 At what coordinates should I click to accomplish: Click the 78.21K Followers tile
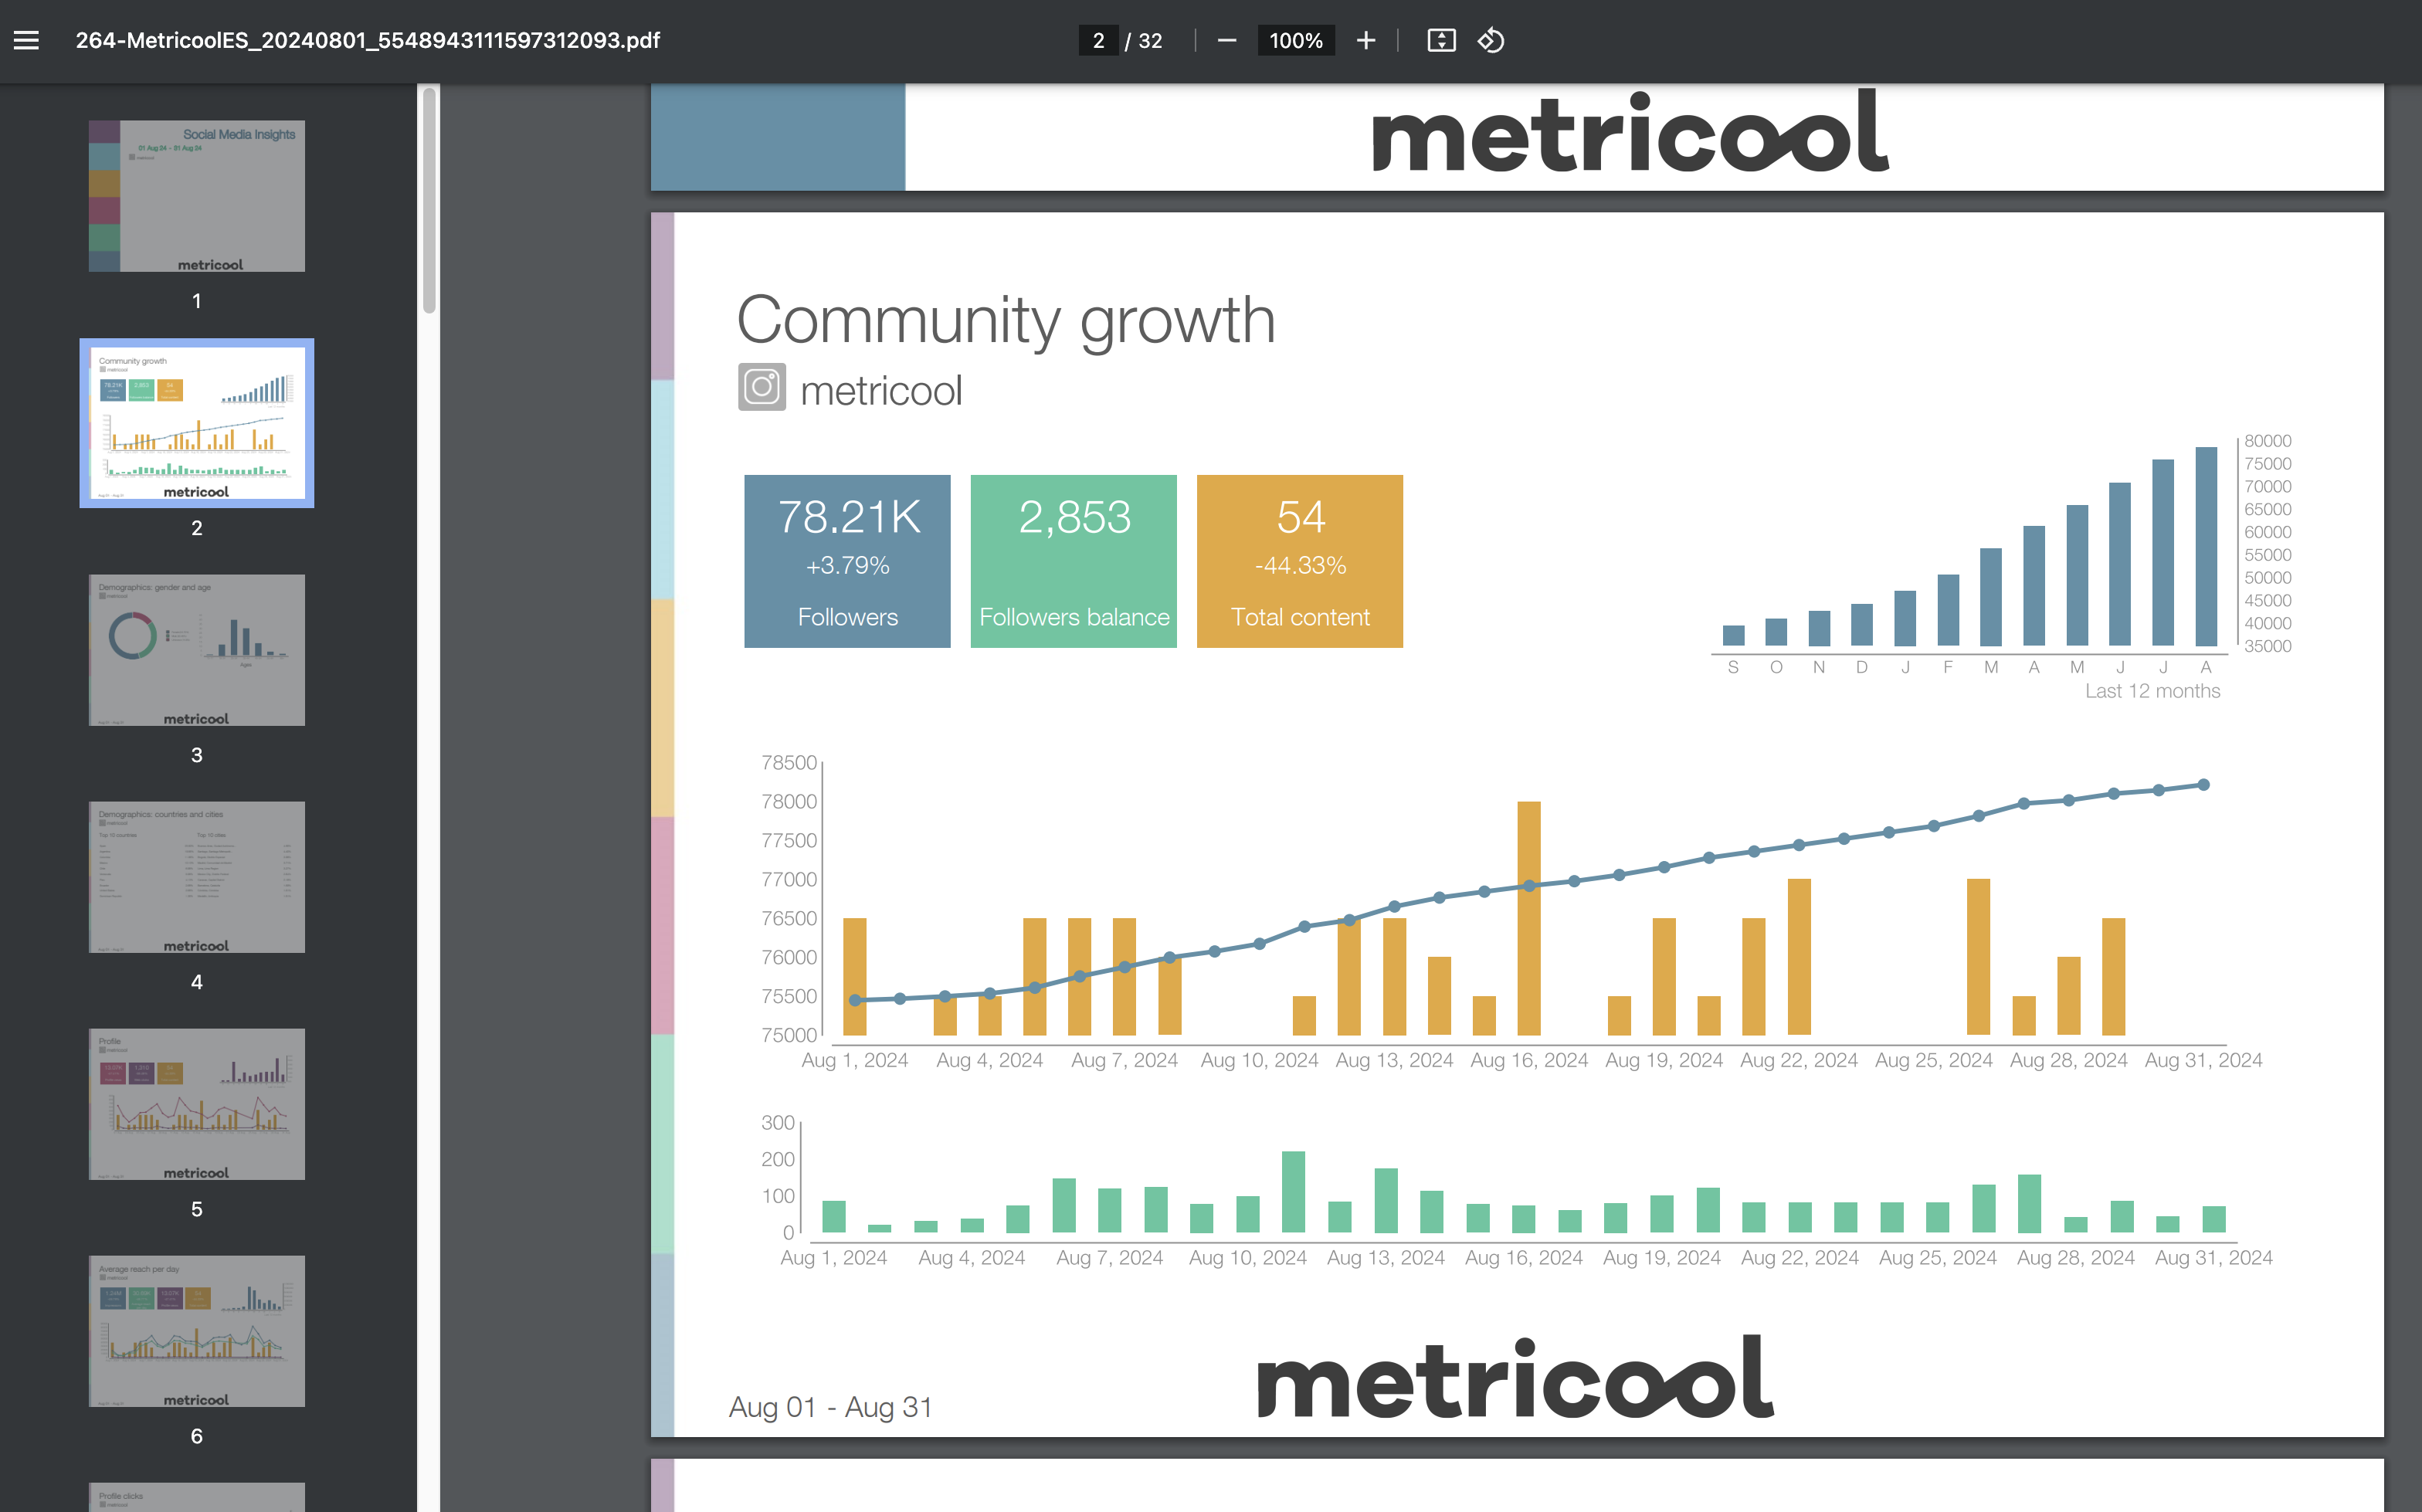pyautogui.click(x=847, y=561)
